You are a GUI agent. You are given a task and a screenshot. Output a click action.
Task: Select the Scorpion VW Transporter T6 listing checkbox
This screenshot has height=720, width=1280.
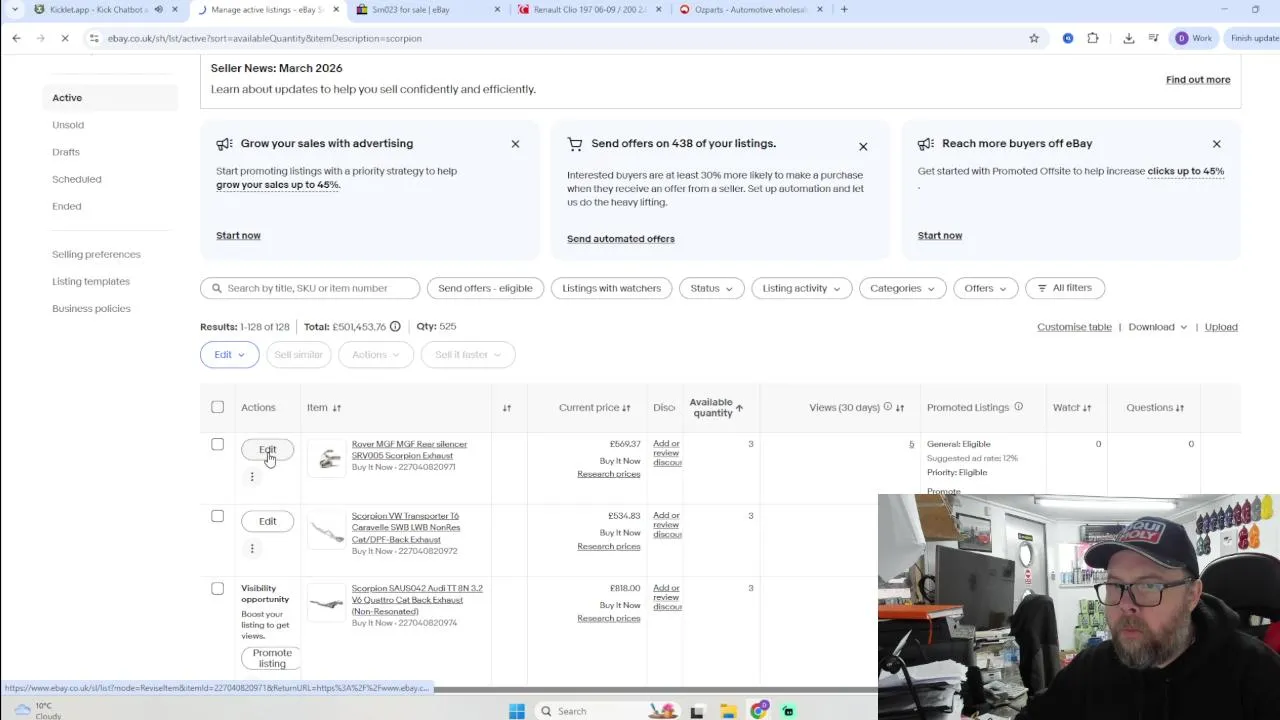pos(217,516)
